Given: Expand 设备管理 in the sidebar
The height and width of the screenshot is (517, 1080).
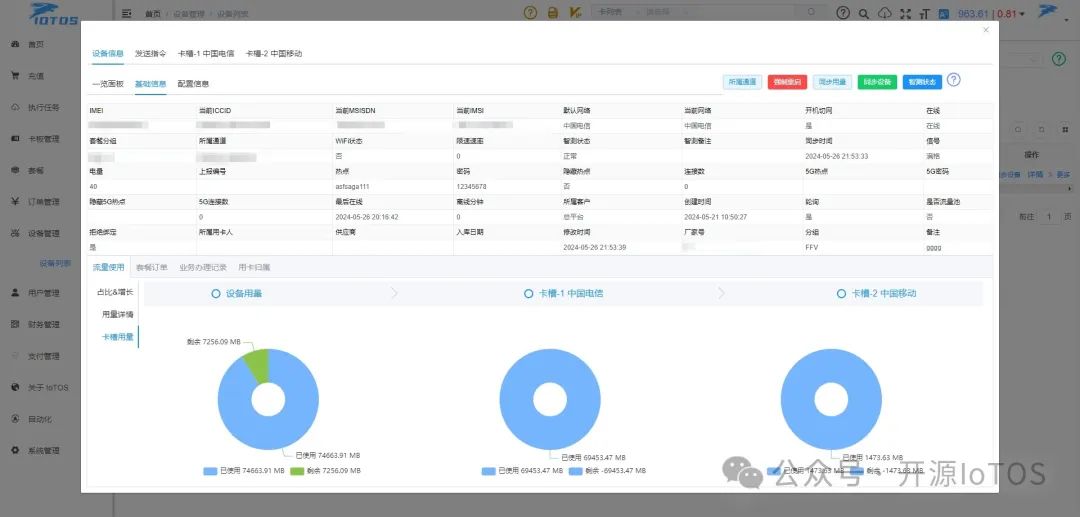Looking at the screenshot, I should click(43, 233).
